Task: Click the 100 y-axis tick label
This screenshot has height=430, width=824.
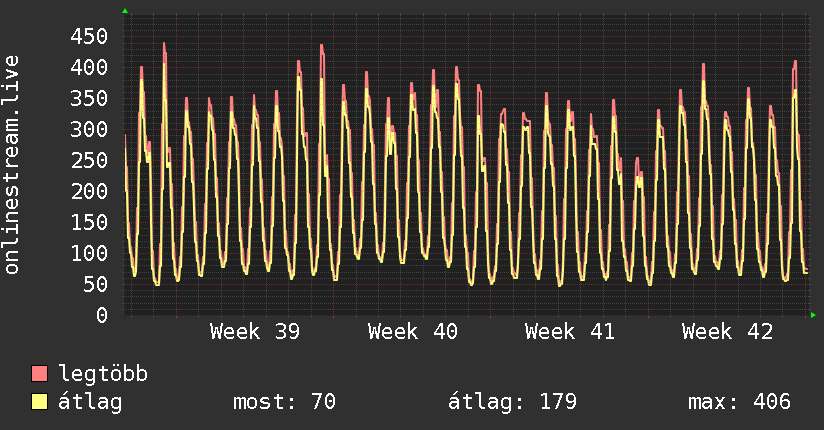Action: click(89, 253)
